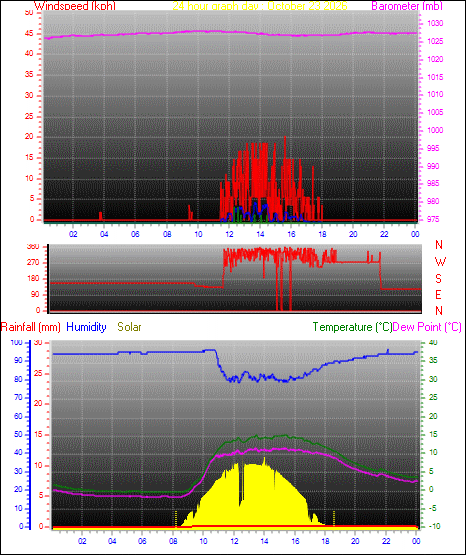Select the Temperature (°C) legend label
This screenshot has width=466, height=555.
coord(352,327)
